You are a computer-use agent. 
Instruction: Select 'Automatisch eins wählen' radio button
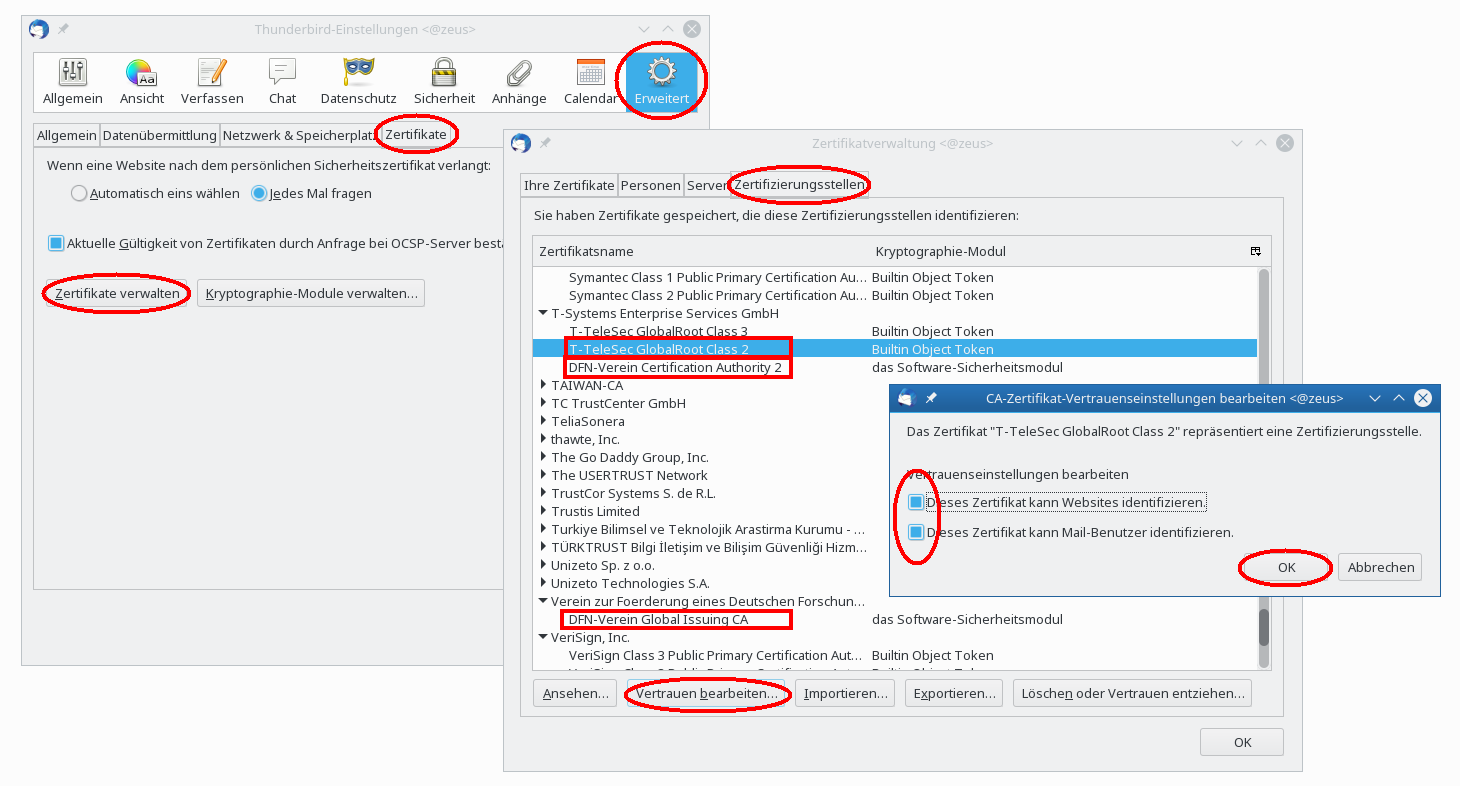click(x=79, y=193)
